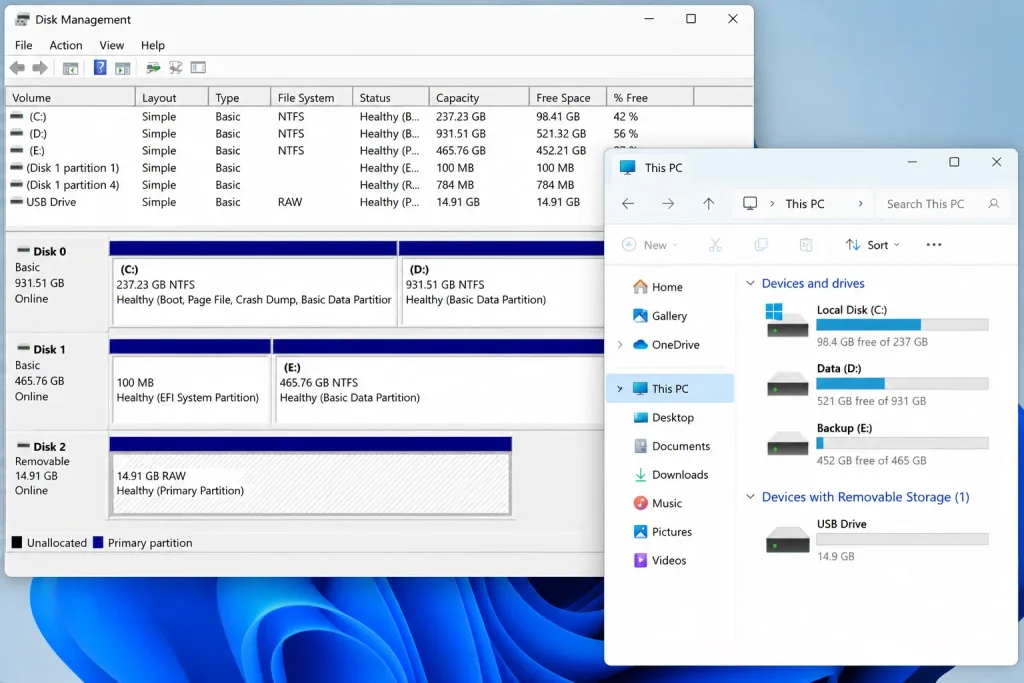Open the Sort dropdown
Image resolution: width=1024 pixels, height=683 pixels.
(872, 245)
